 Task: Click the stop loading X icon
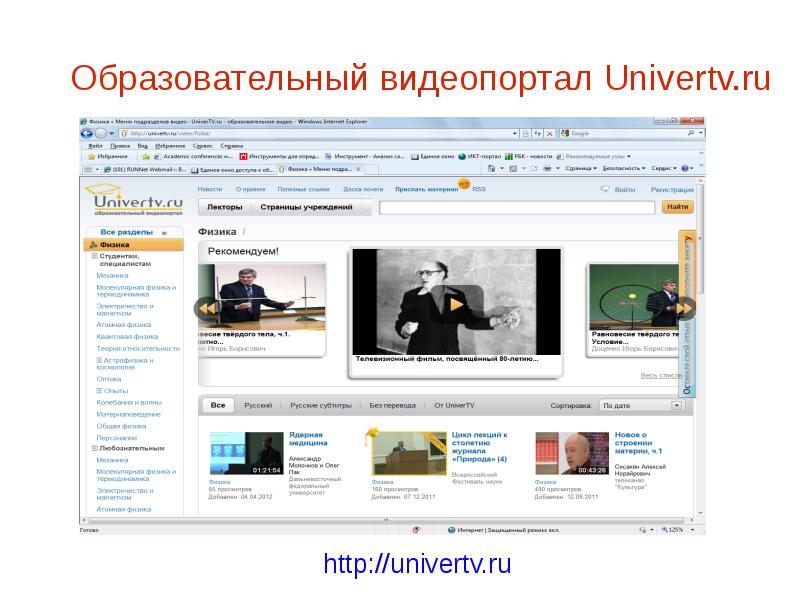pos(549,133)
